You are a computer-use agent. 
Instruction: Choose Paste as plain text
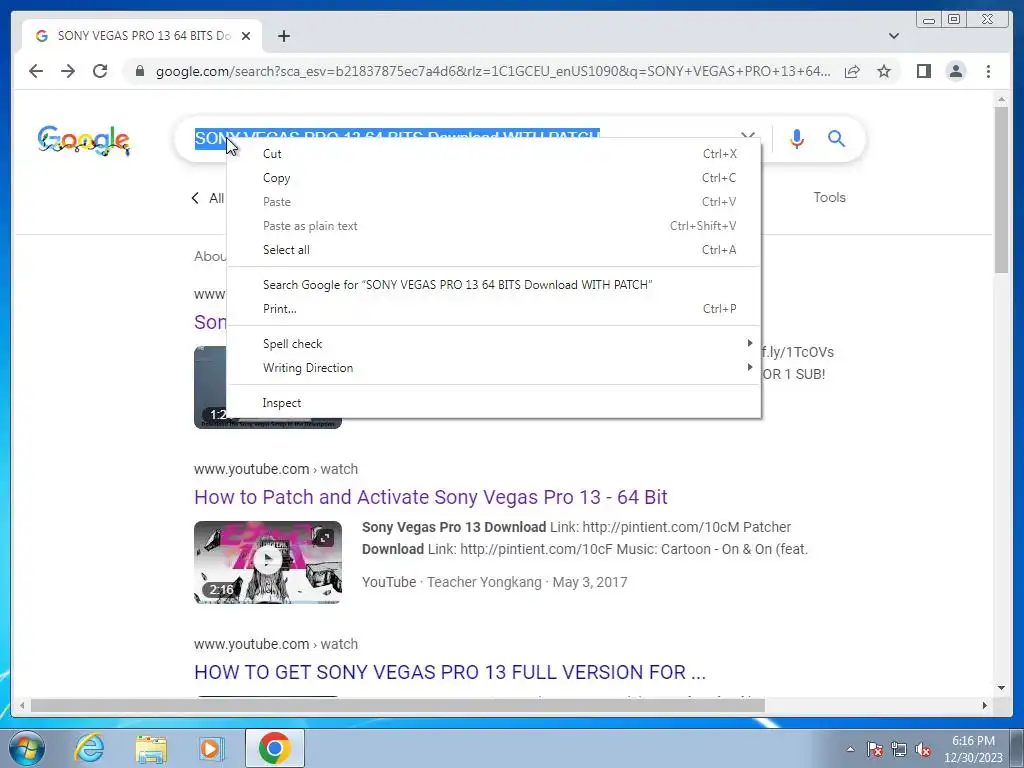click(494, 226)
